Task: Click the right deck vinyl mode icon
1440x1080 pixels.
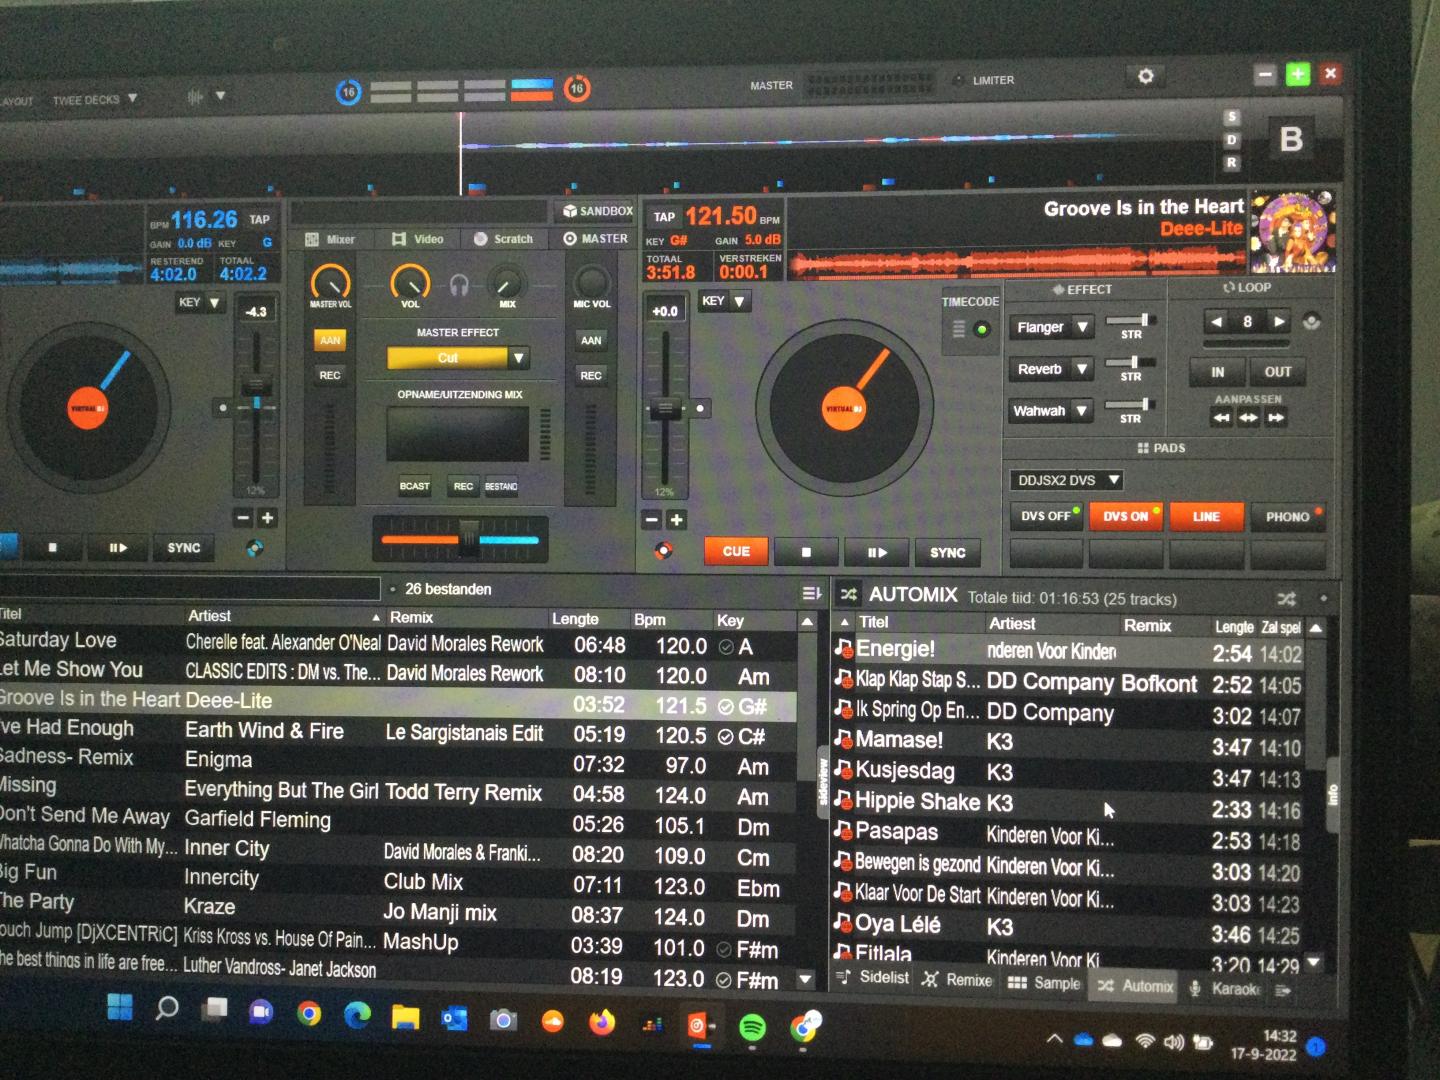Action: click(663, 550)
